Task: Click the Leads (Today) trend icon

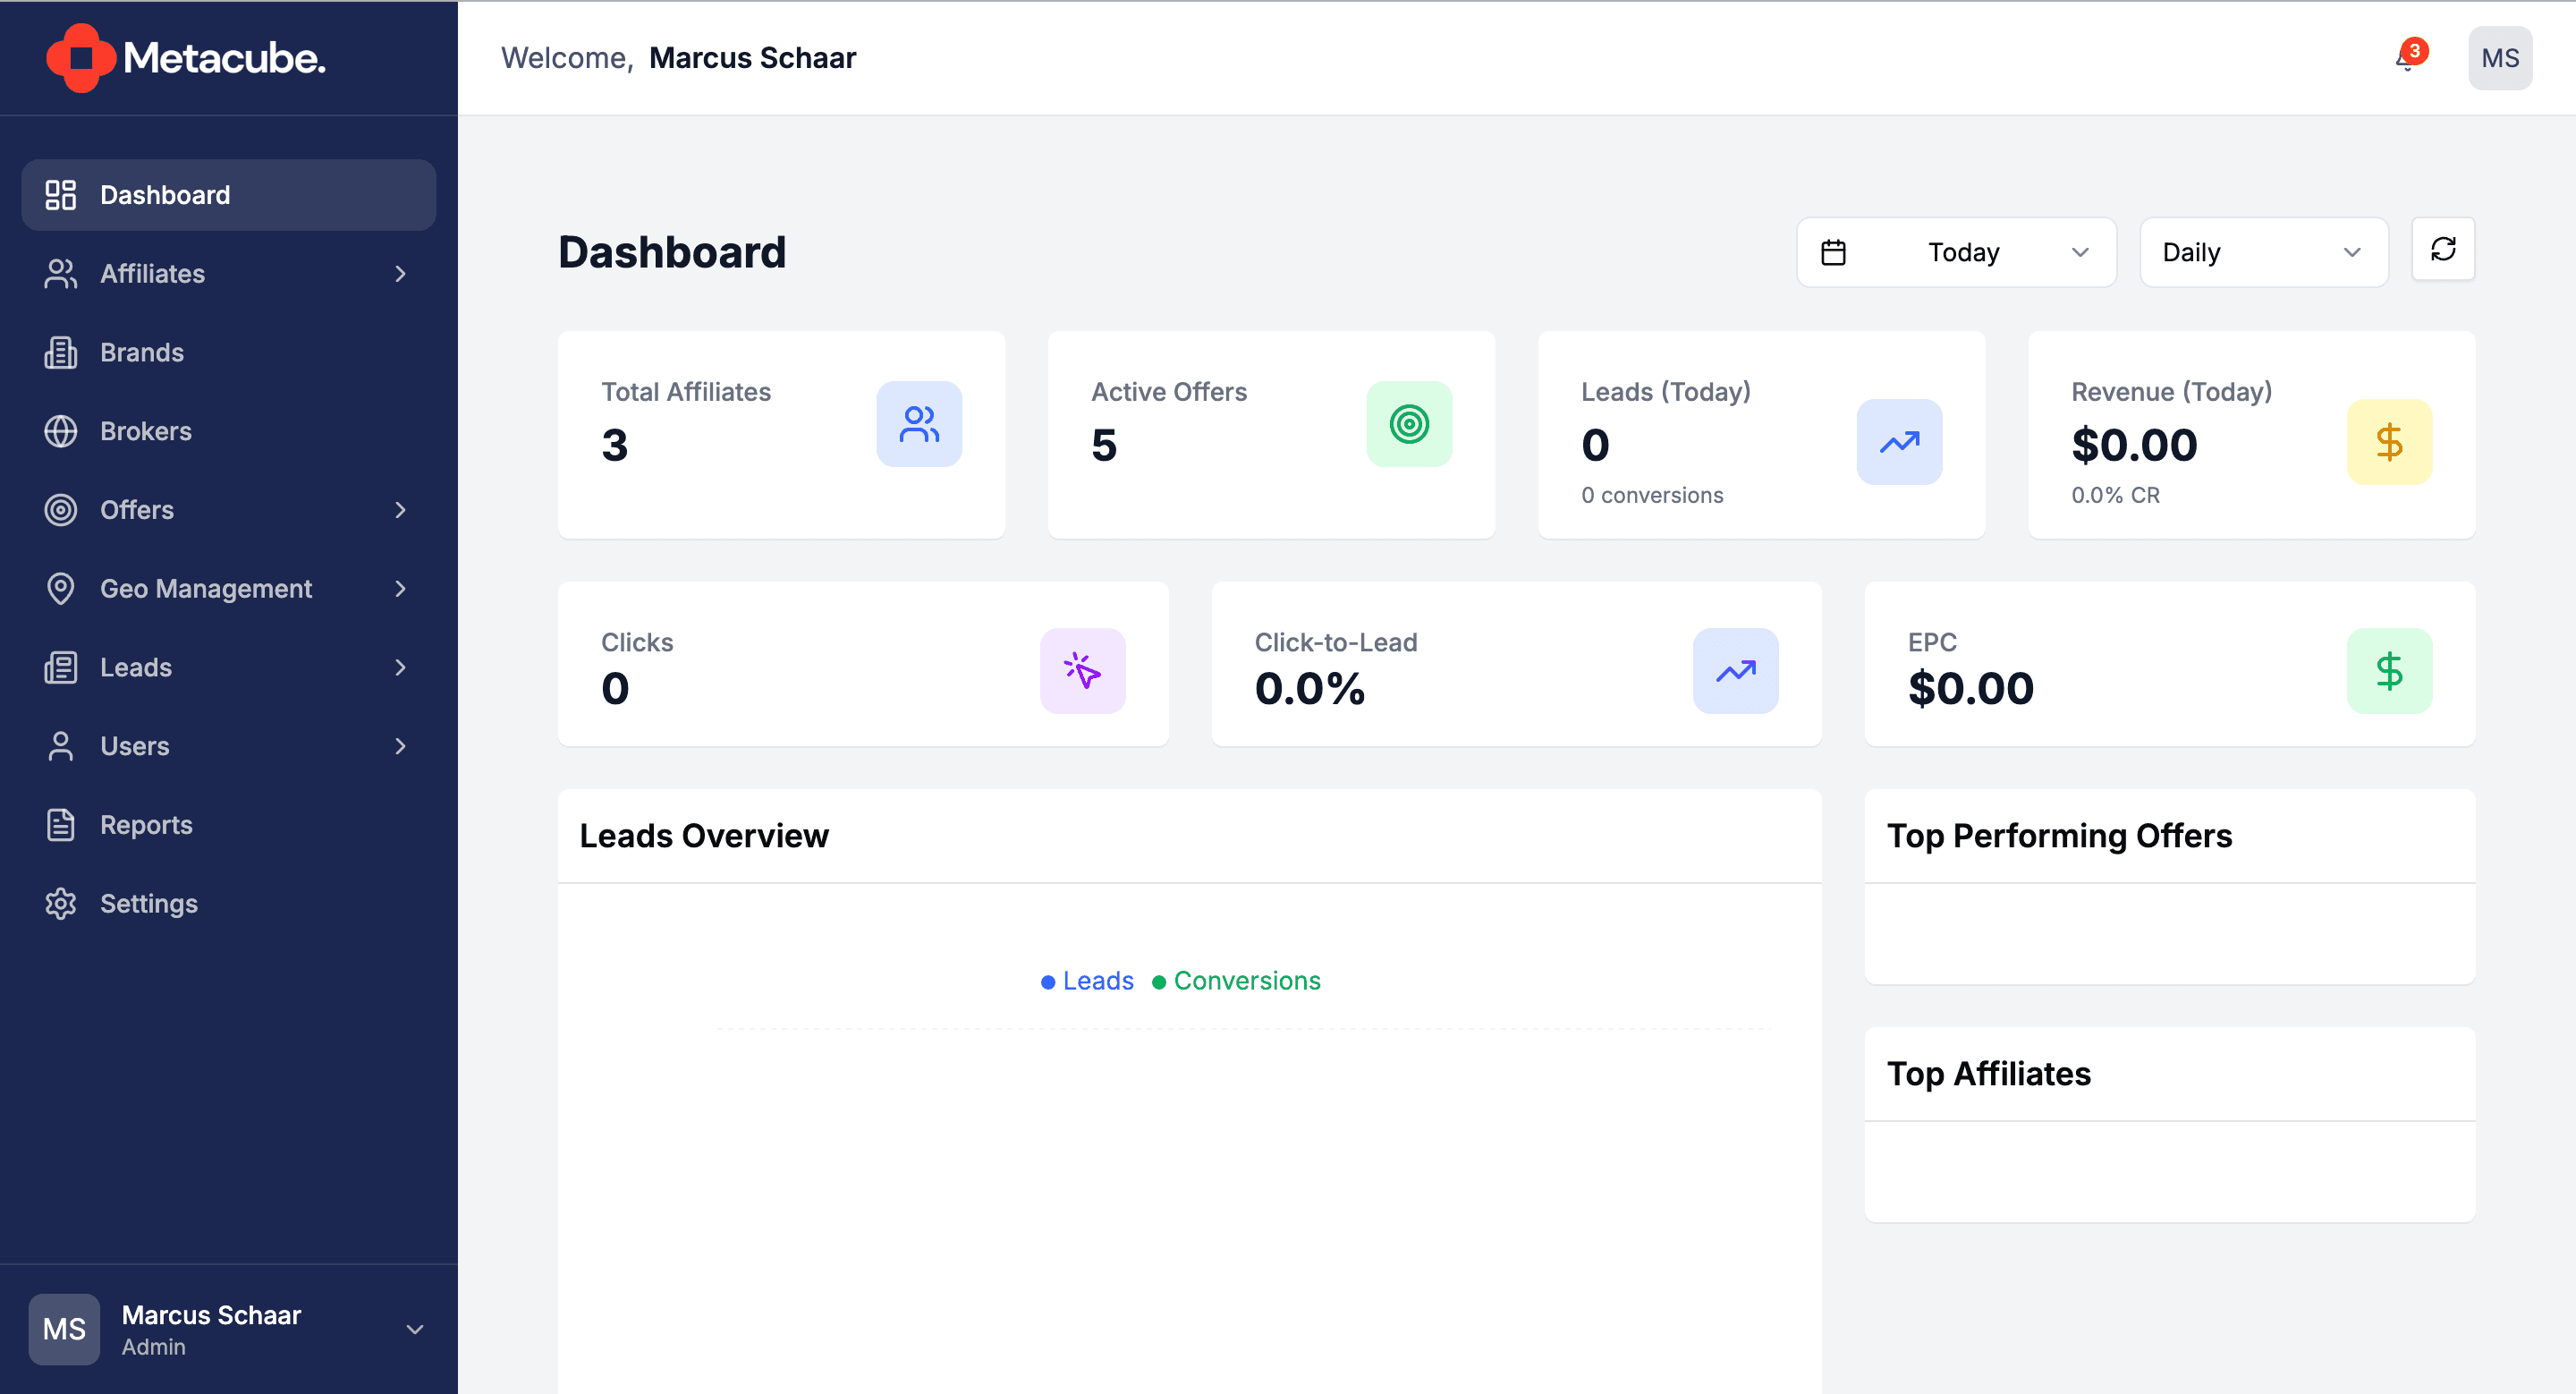Action: pyautogui.click(x=1899, y=442)
